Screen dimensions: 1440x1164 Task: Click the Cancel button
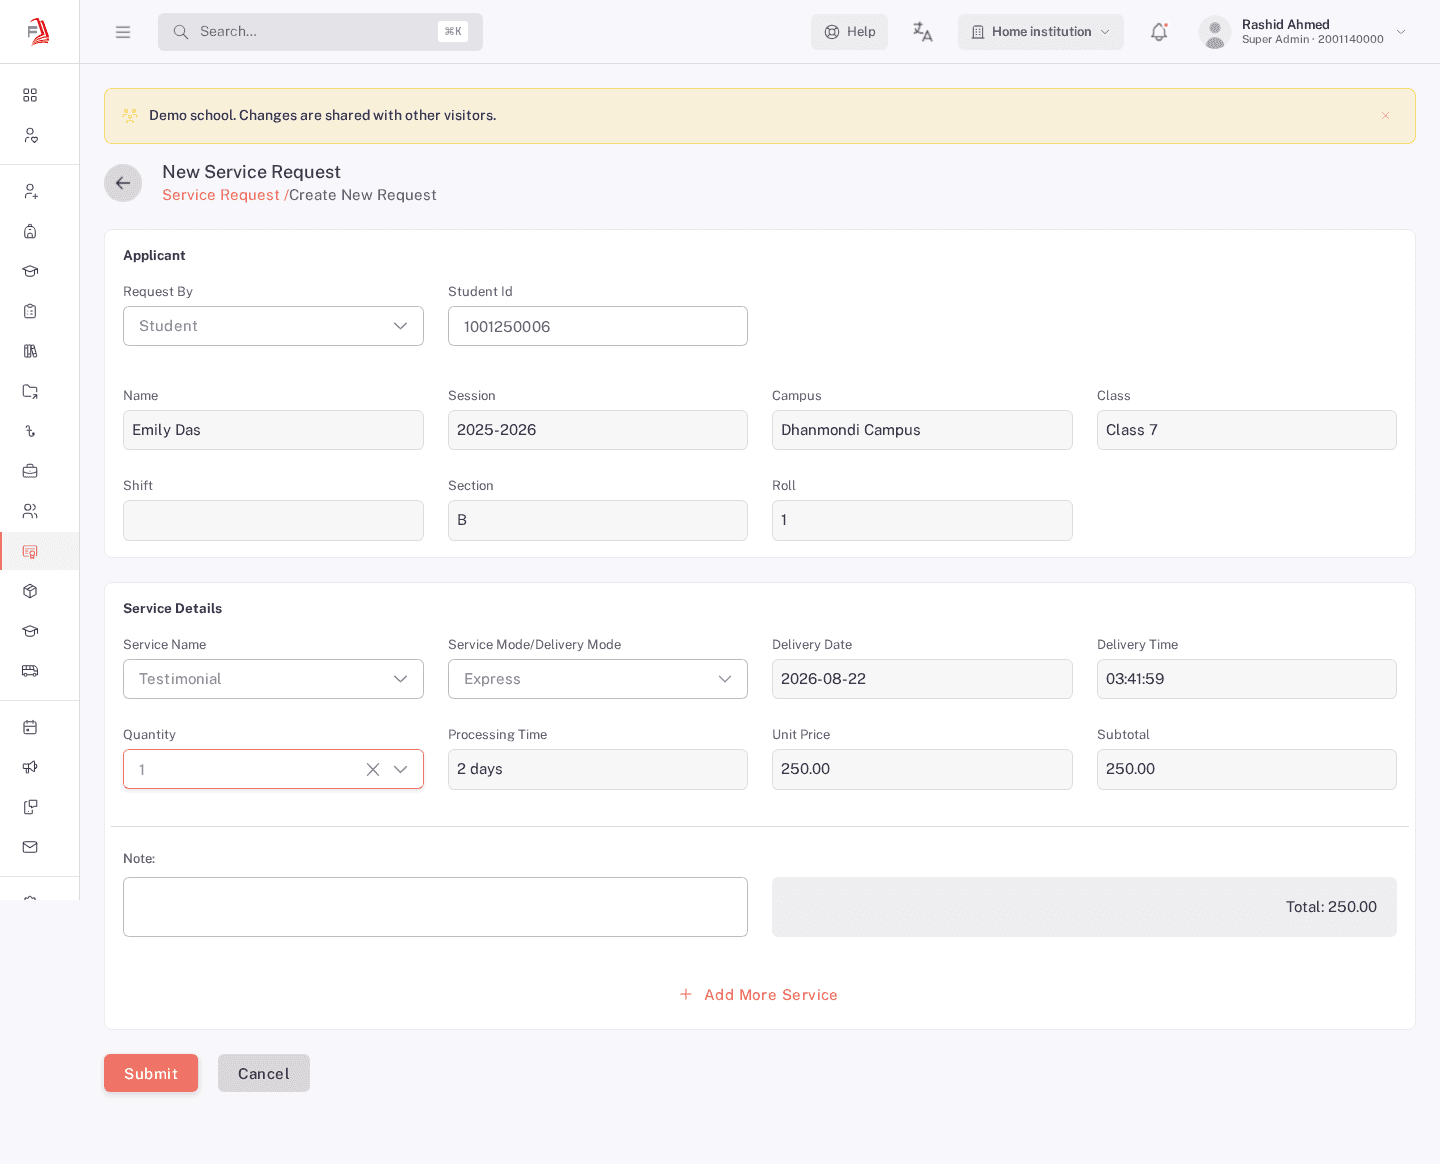point(264,1073)
